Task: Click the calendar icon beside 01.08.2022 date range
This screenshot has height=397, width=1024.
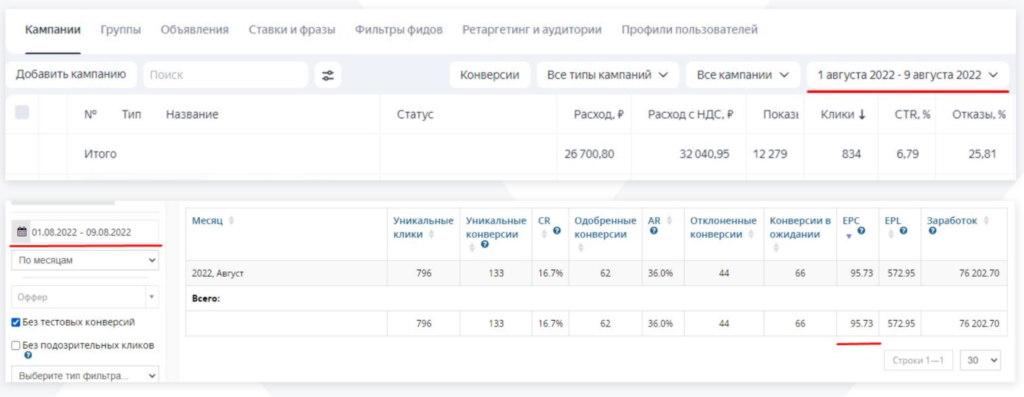Action: (22, 232)
